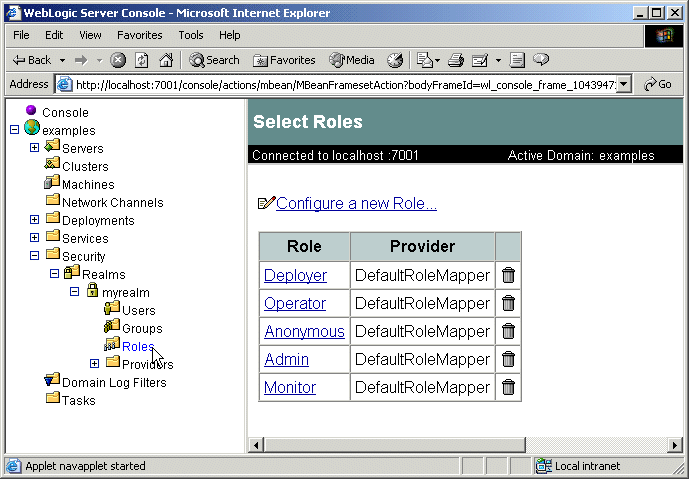Open the Edit menu
The width and height of the screenshot is (689, 479).
[54, 35]
